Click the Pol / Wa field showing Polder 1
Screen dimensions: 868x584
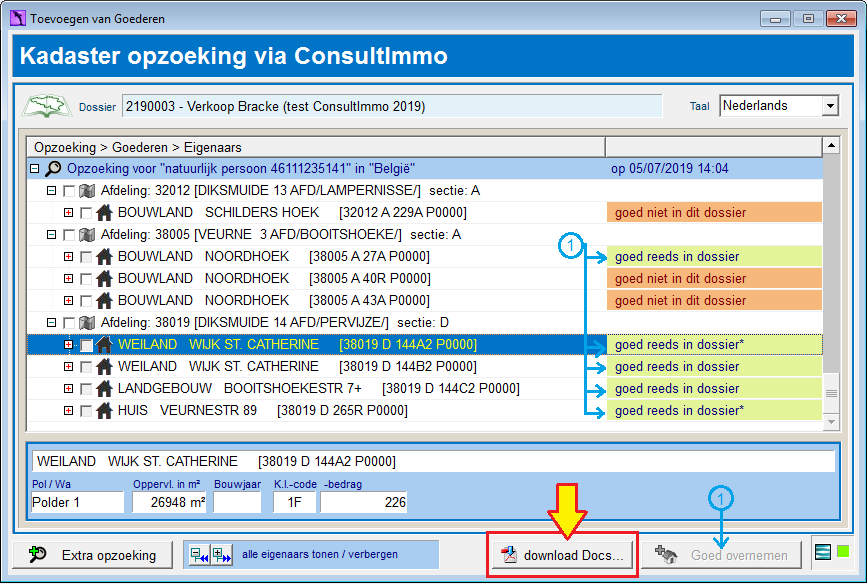(x=77, y=503)
